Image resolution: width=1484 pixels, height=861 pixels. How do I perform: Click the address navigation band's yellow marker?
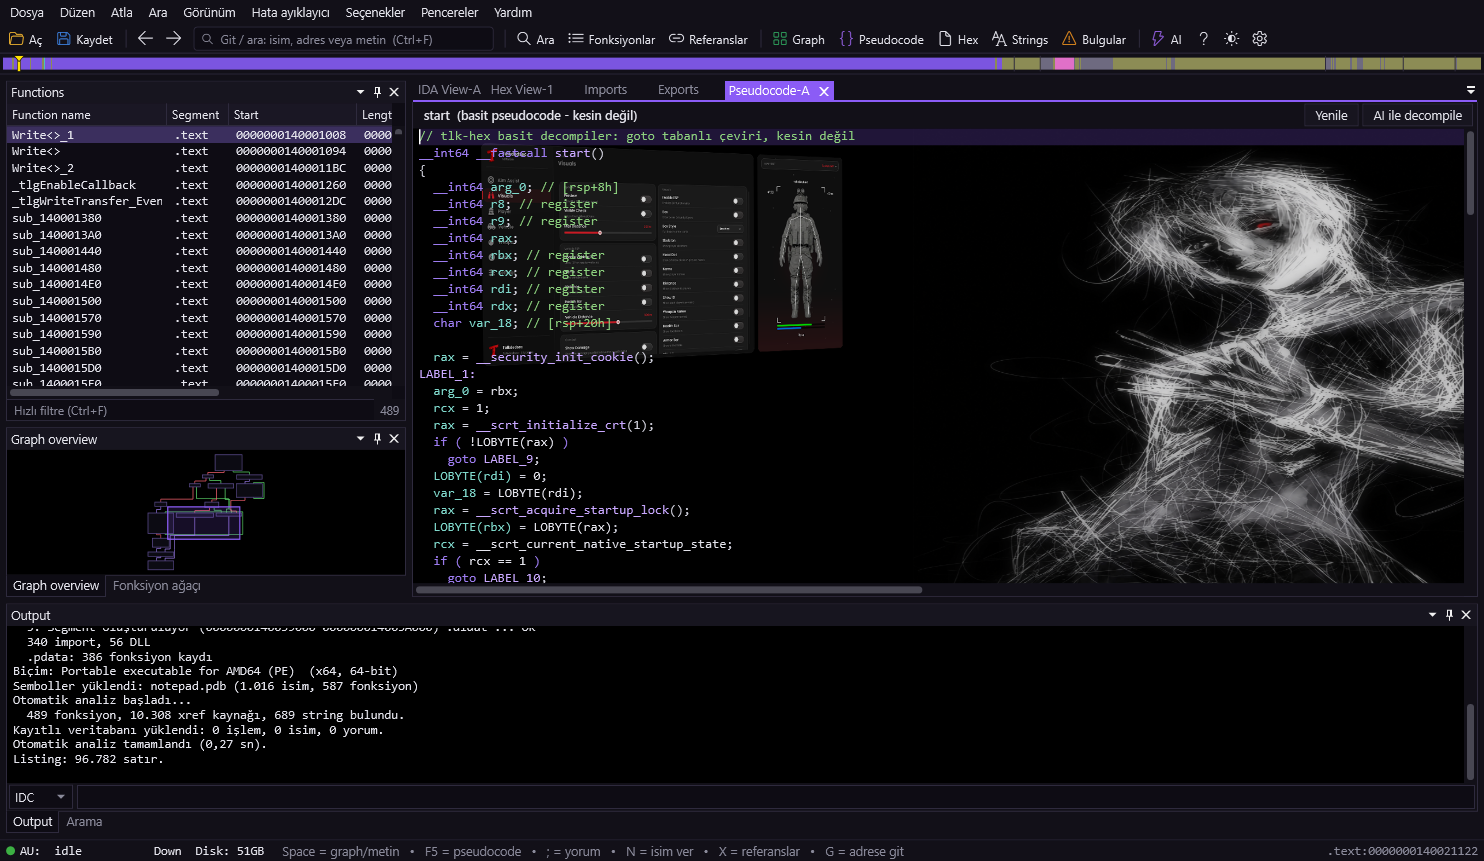pos(18,63)
